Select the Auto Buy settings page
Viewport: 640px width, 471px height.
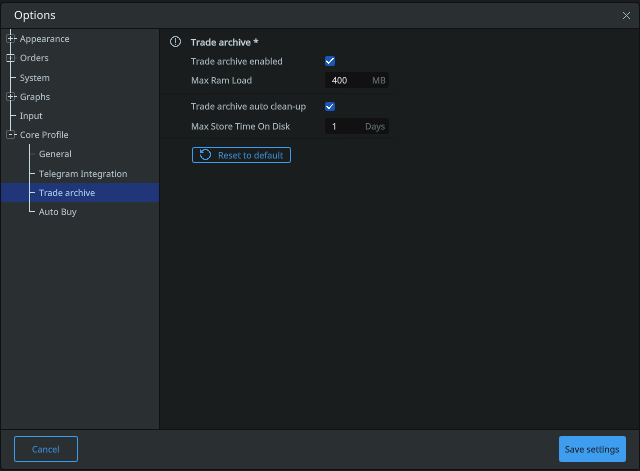coord(58,212)
